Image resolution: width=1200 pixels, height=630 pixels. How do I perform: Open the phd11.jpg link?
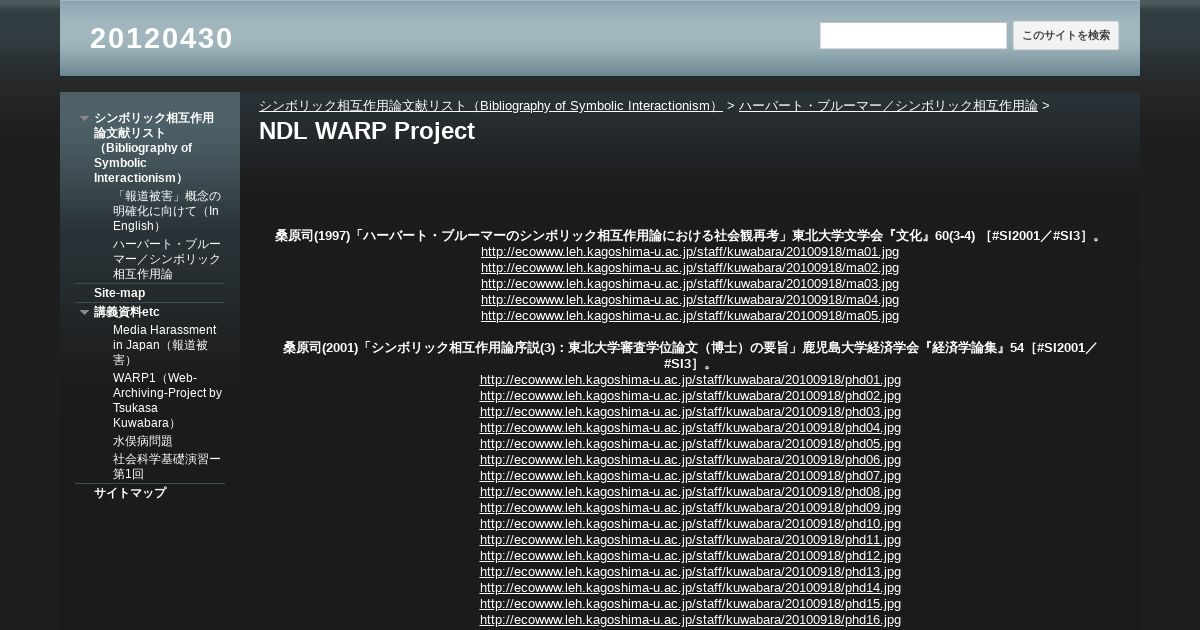(690, 540)
